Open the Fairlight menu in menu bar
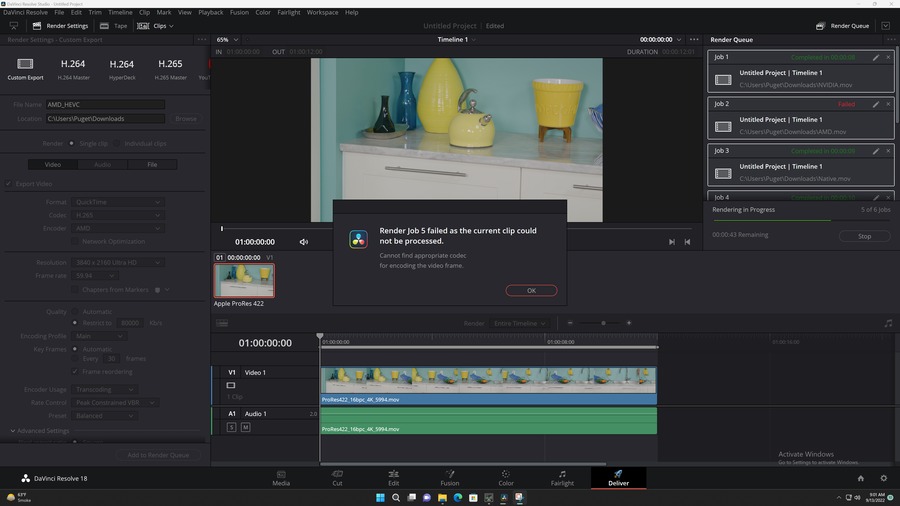 coord(289,12)
